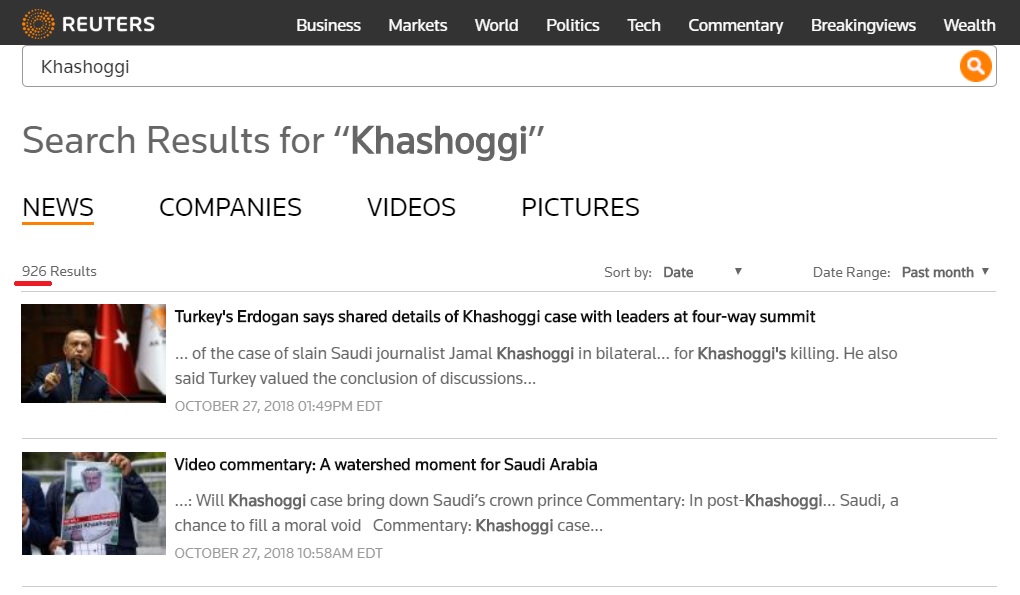Click the orange search magnifier icon

pyautogui.click(x=975, y=66)
